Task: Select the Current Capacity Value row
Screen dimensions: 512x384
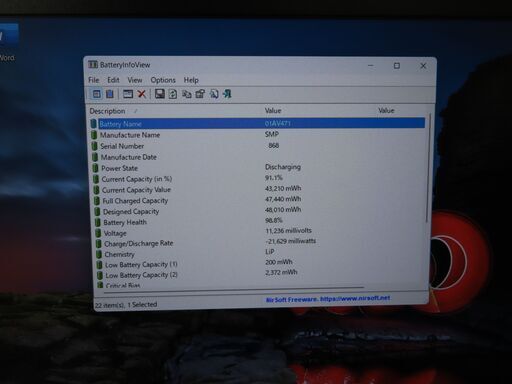Action: (259, 190)
